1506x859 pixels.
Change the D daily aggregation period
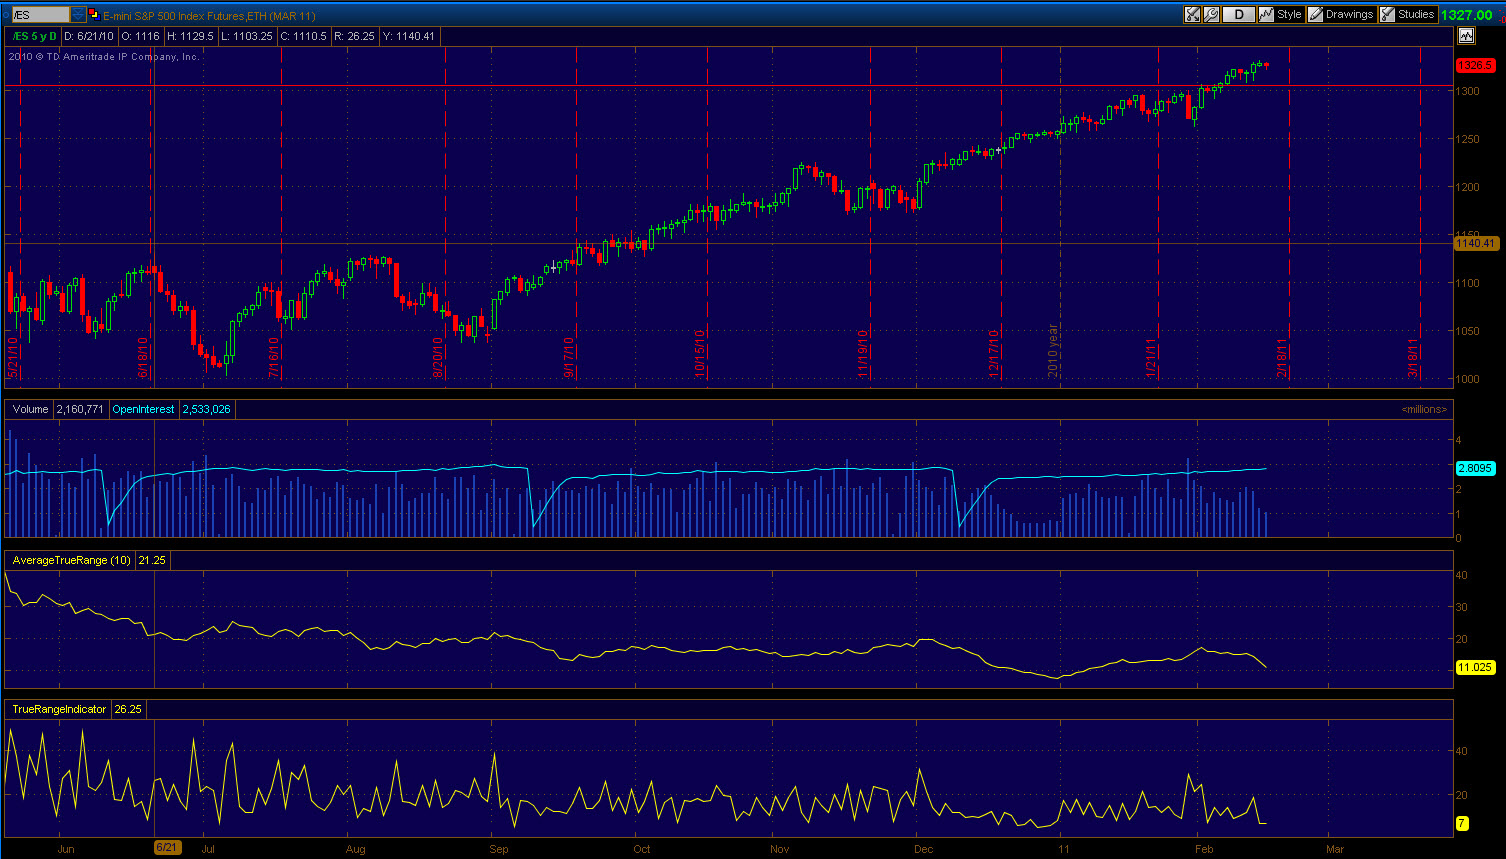point(1239,14)
